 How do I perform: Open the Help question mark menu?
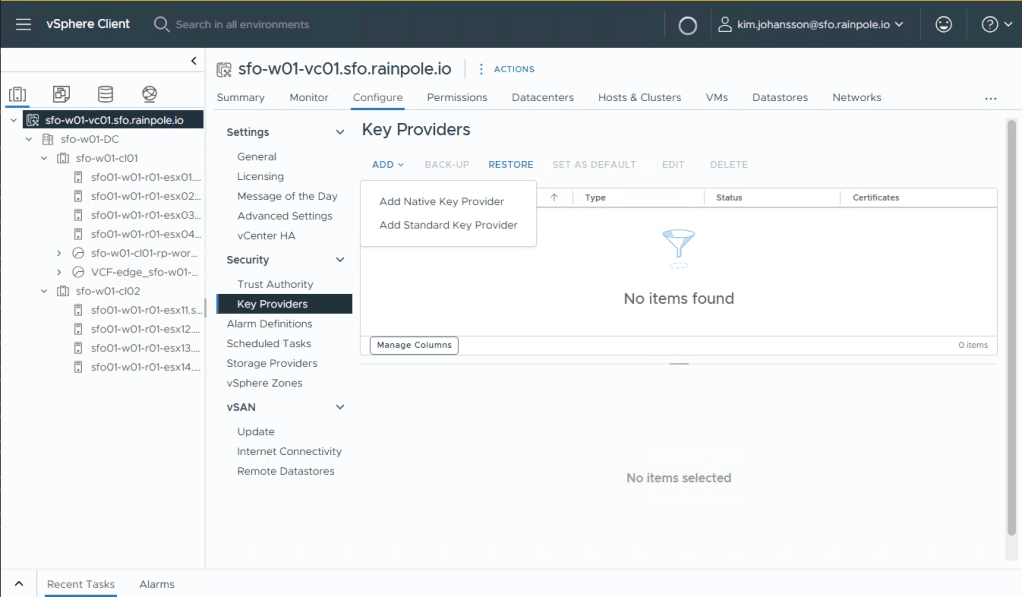[x=996, y=24]
